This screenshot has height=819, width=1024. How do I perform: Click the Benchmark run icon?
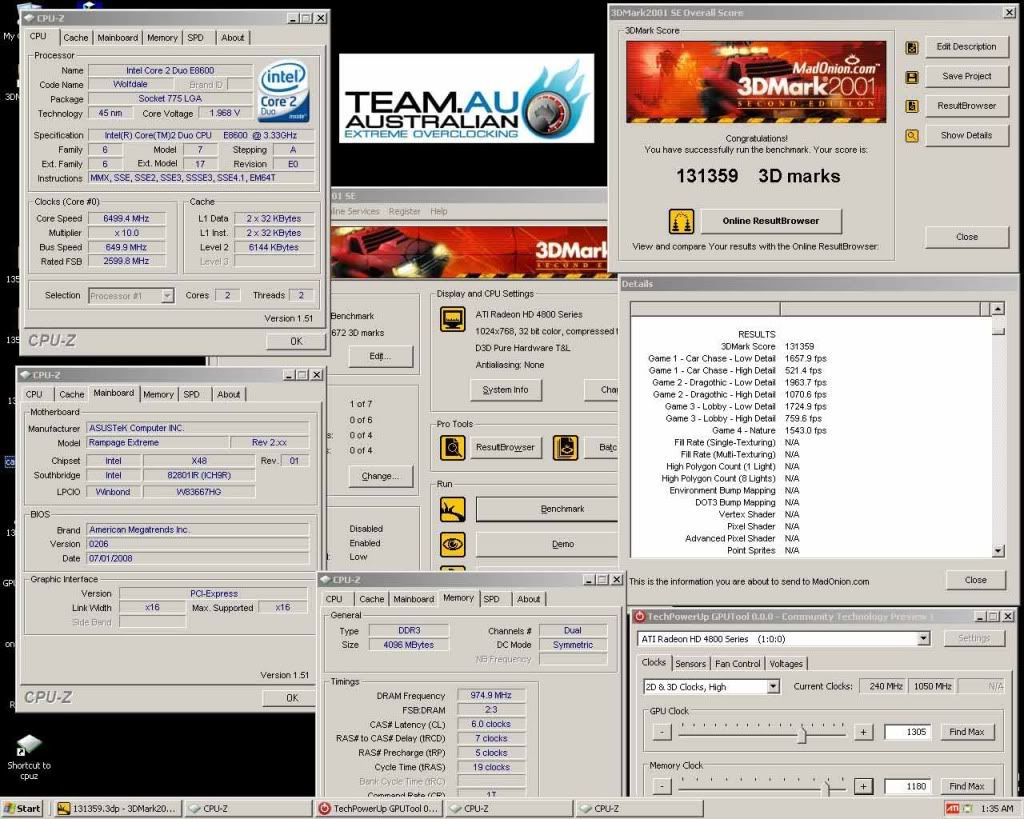coord(453,509)
